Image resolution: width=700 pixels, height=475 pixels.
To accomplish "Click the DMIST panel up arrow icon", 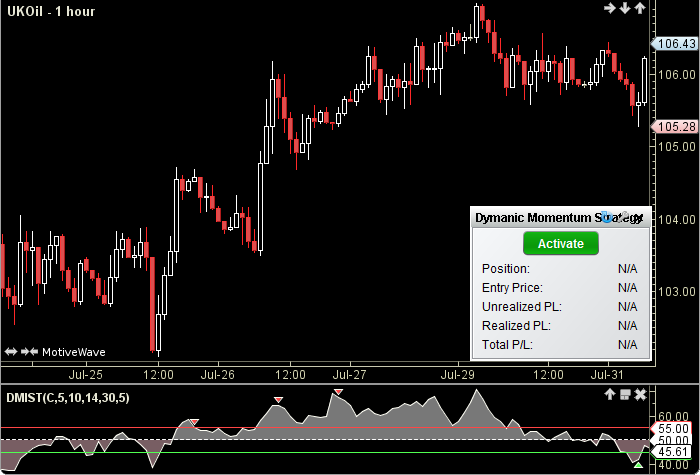I will click(x=610, y=394).
